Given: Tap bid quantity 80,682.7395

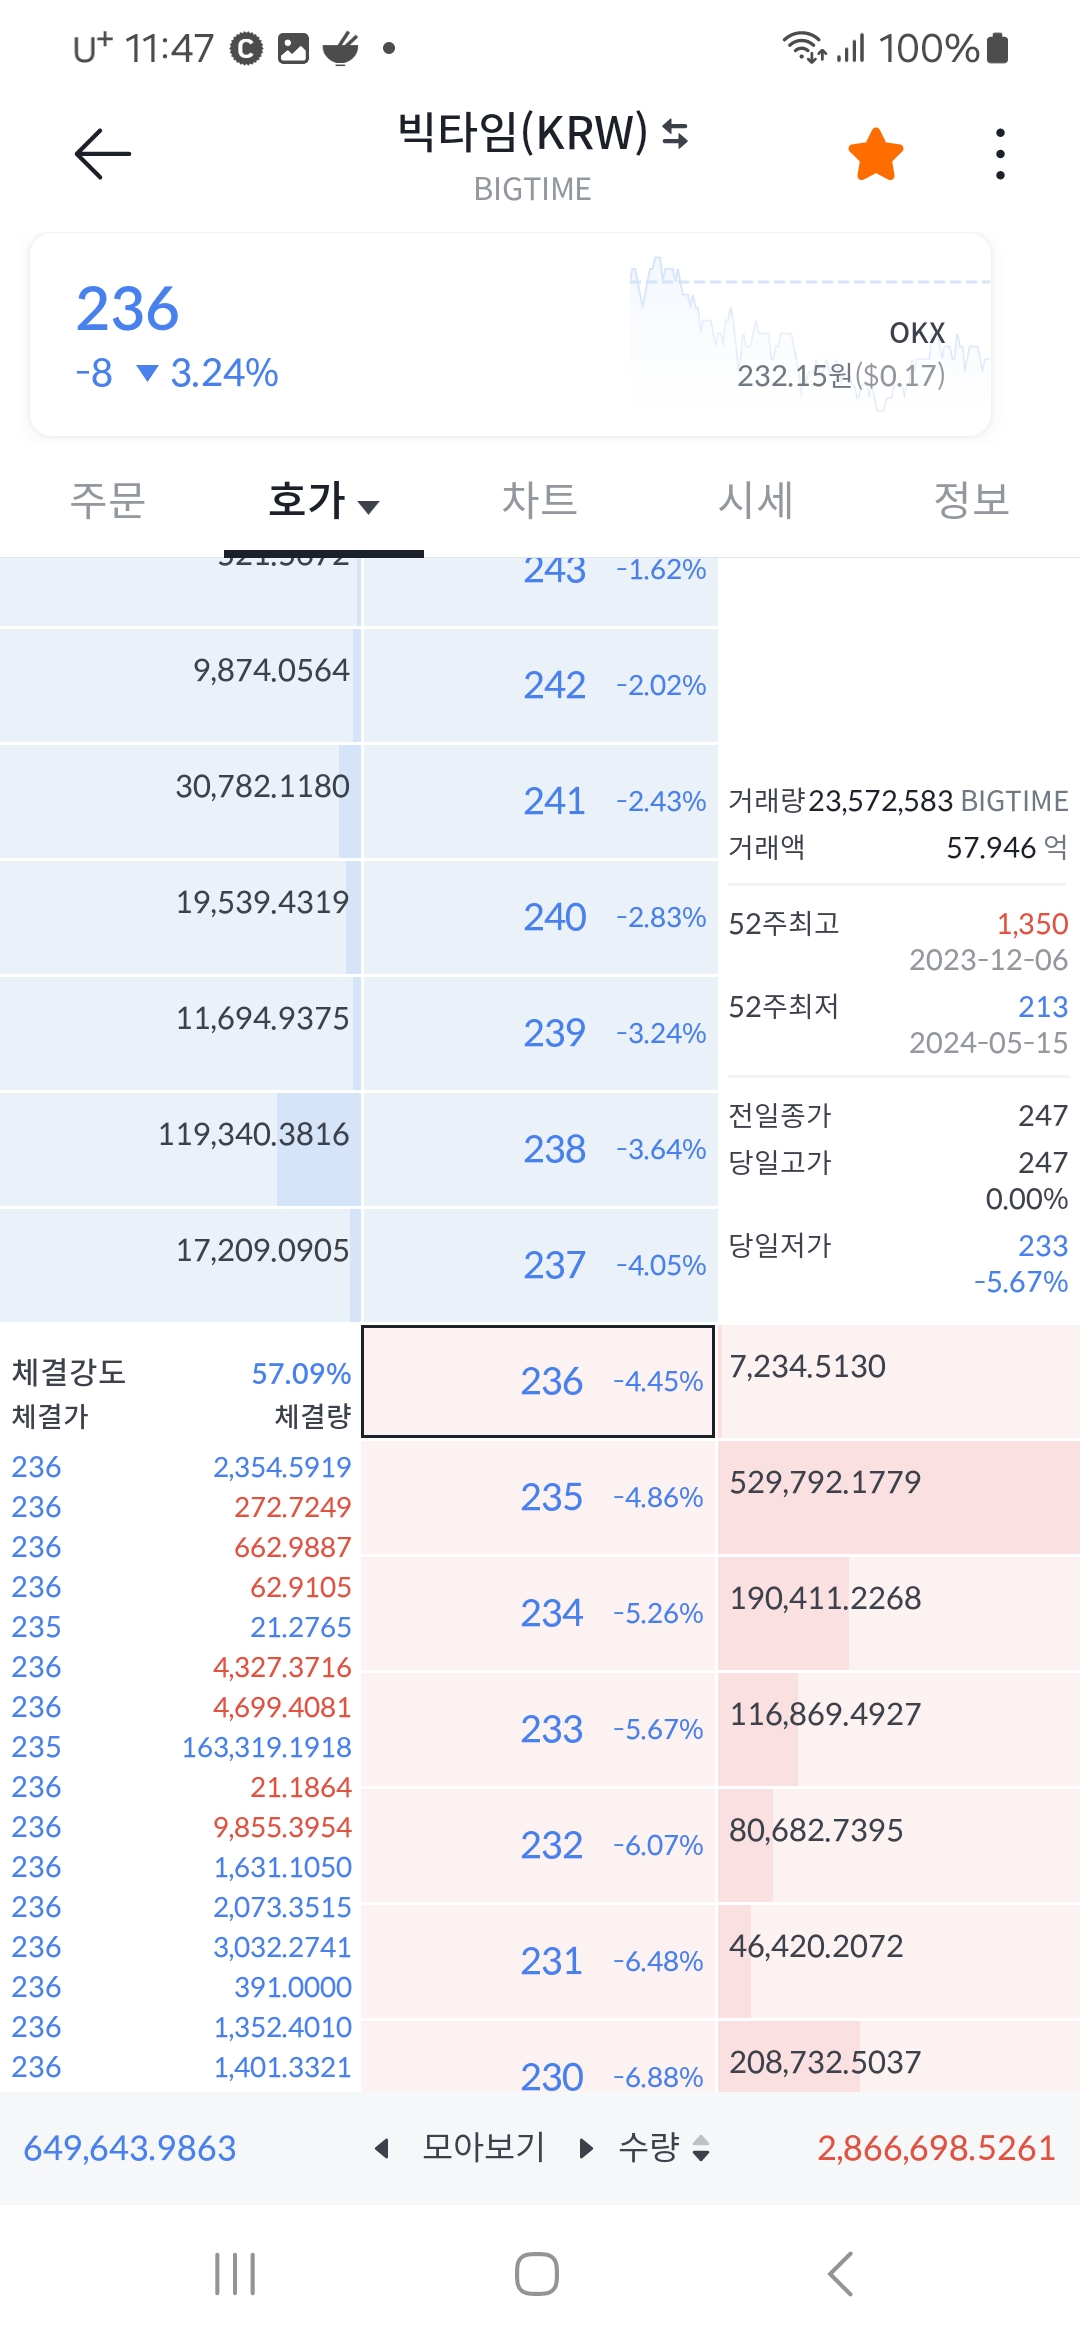Looking at the screenshot, I should pos(816,1831).
